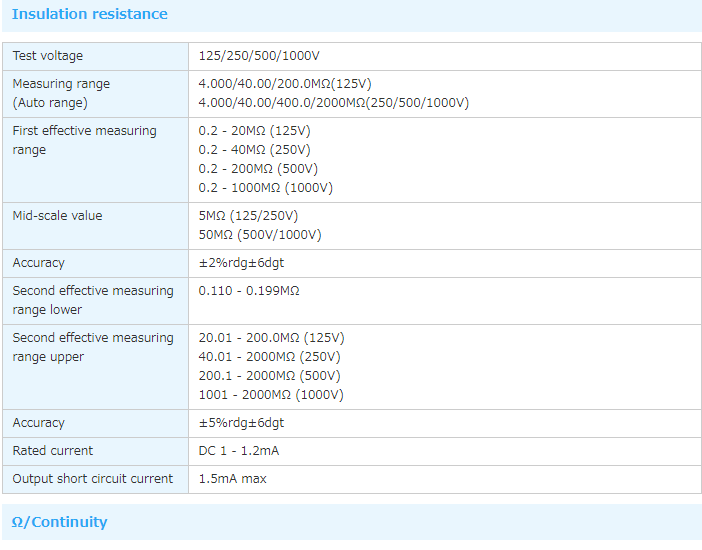Image resolution: width=702 pixels, height=550 pixels.
Task: Select the 1001 - 2000MΩ (1000V) line
Action: (271, 395)
